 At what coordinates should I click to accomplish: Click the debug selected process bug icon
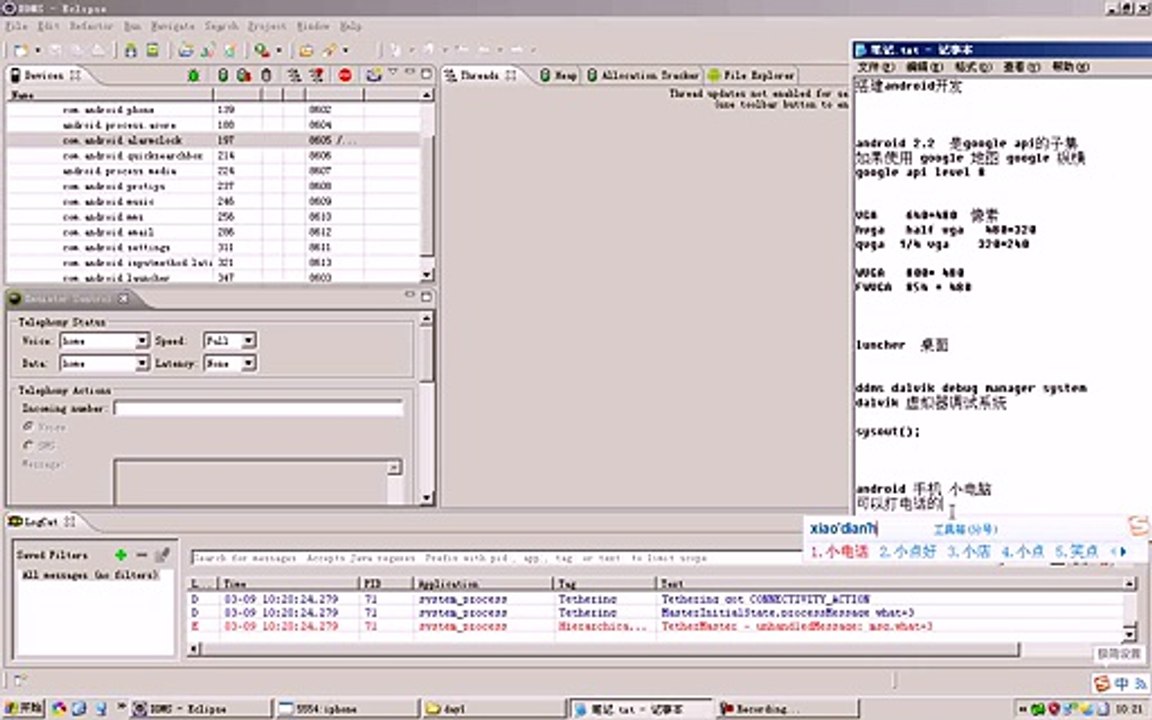[x=194, y=75]
